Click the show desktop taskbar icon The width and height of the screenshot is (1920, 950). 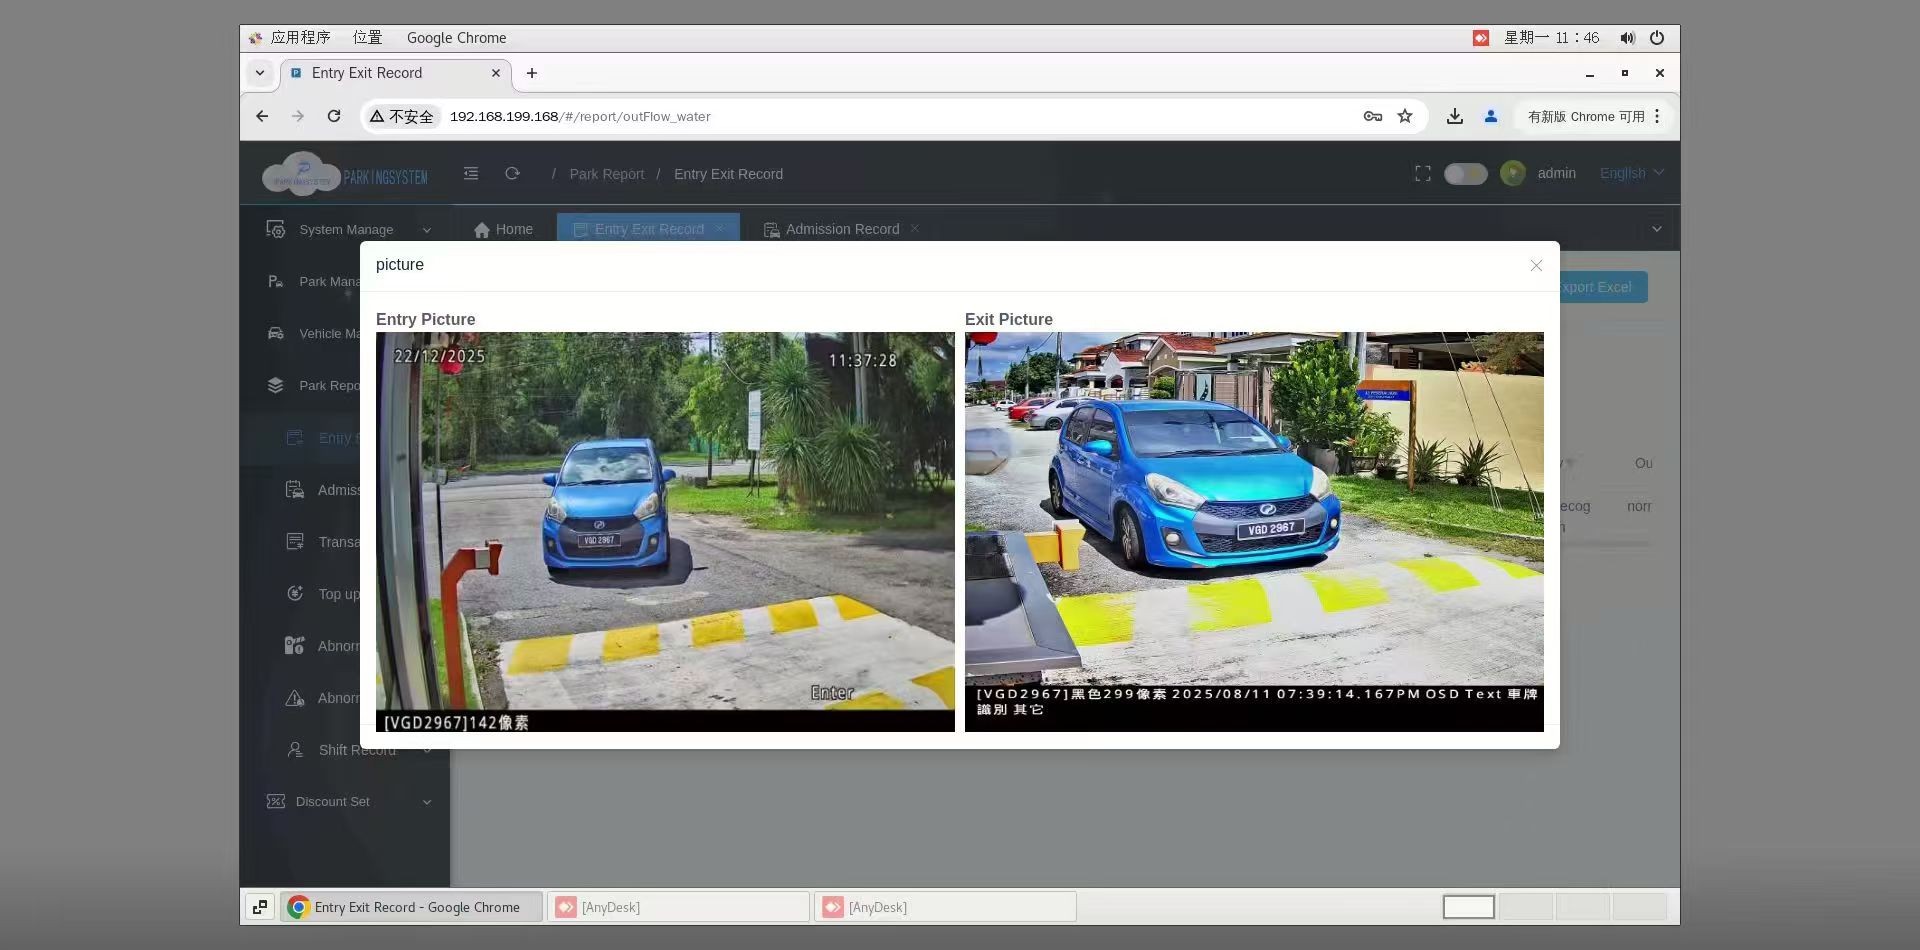[260, 907]
